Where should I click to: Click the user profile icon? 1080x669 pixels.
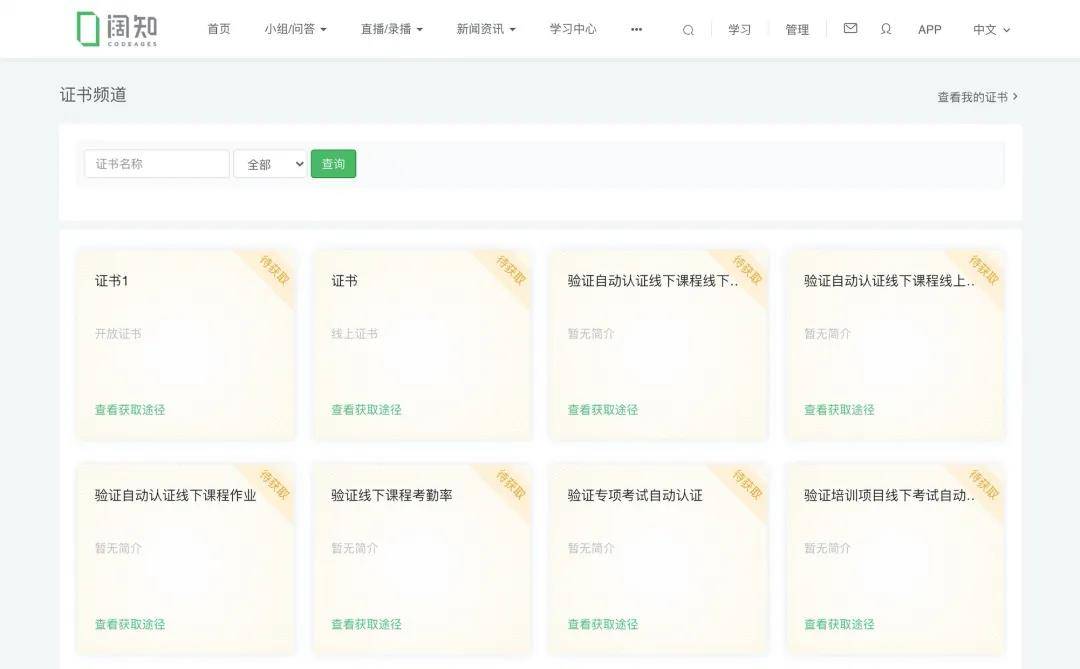pos(886,29)
